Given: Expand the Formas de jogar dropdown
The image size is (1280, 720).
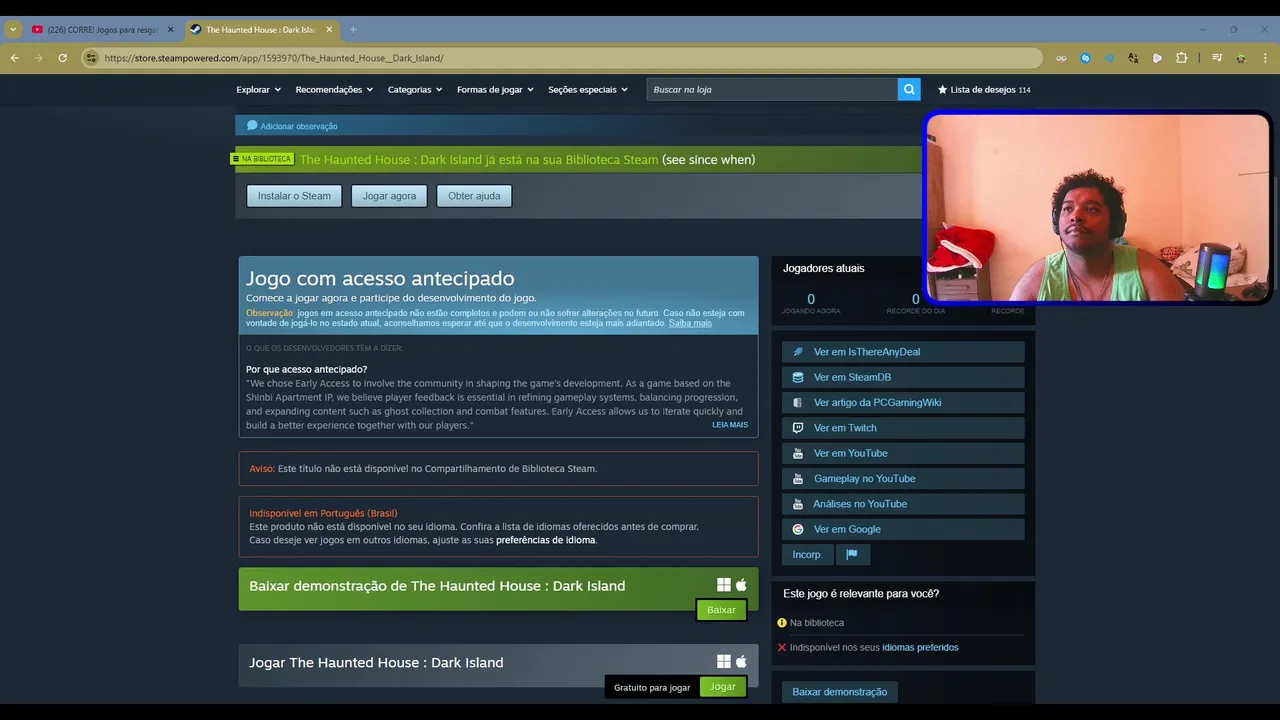Looking at the screenshot, I should 495,89.
